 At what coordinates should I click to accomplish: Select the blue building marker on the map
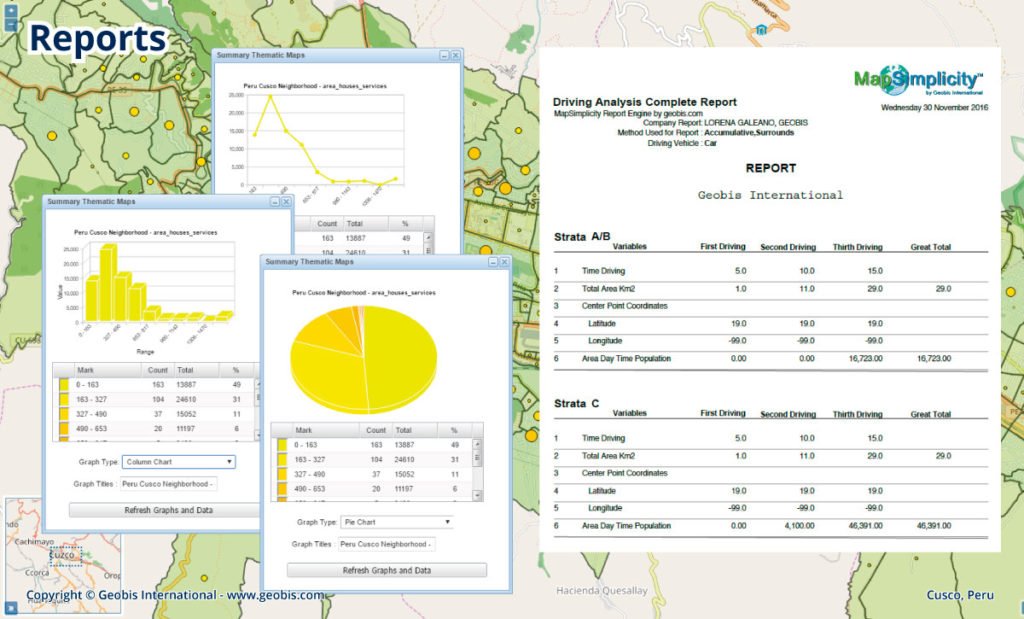click(x=761, y=29)
